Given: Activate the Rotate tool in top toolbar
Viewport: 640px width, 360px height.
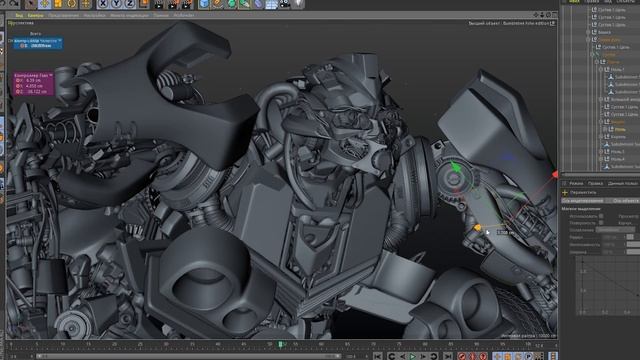Looking at the screenshot, I should (x=72, y=4).
